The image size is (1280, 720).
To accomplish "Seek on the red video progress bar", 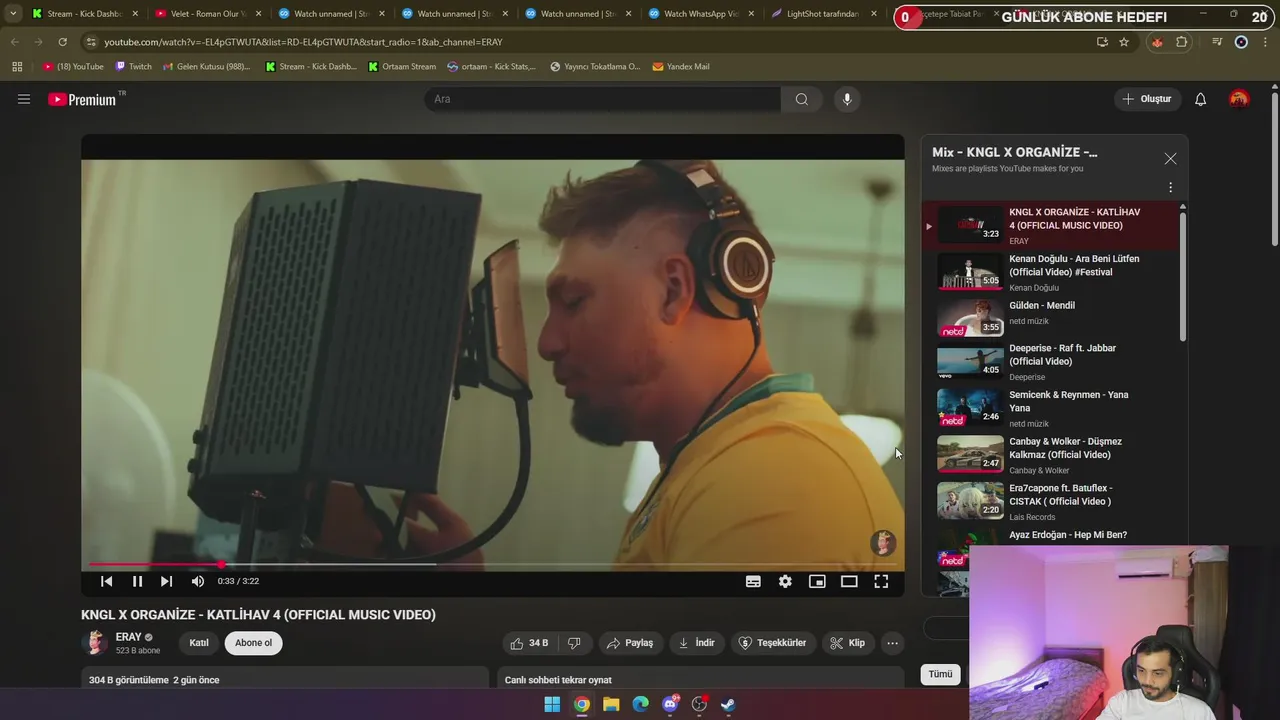I will coord(493,564).
